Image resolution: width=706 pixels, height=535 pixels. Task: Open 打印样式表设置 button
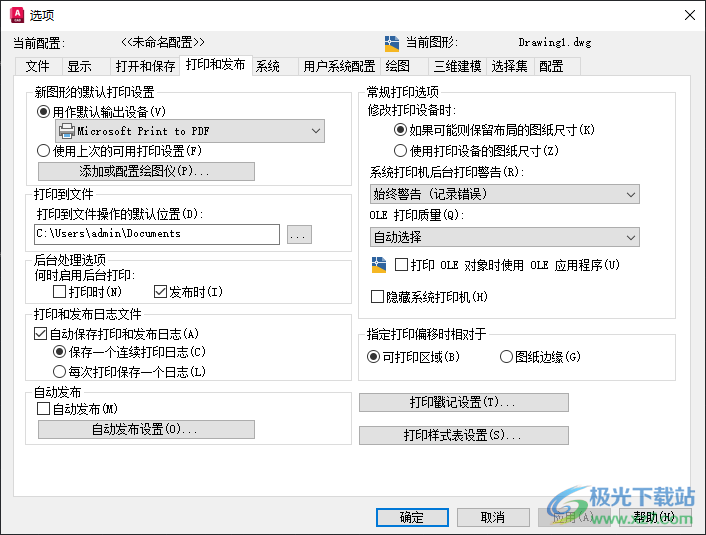coord(464,435)
